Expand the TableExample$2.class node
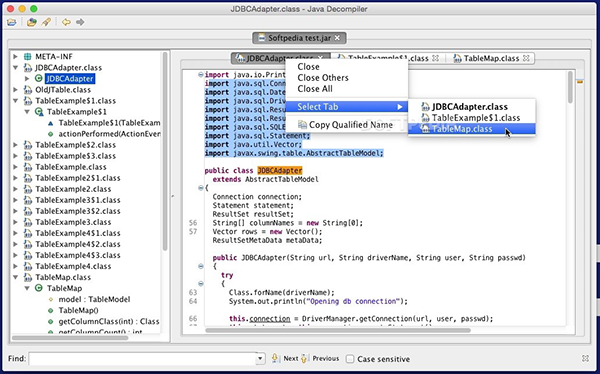This screenshot has width=600, height=374. pyautogui.click(x=15, y=145)
